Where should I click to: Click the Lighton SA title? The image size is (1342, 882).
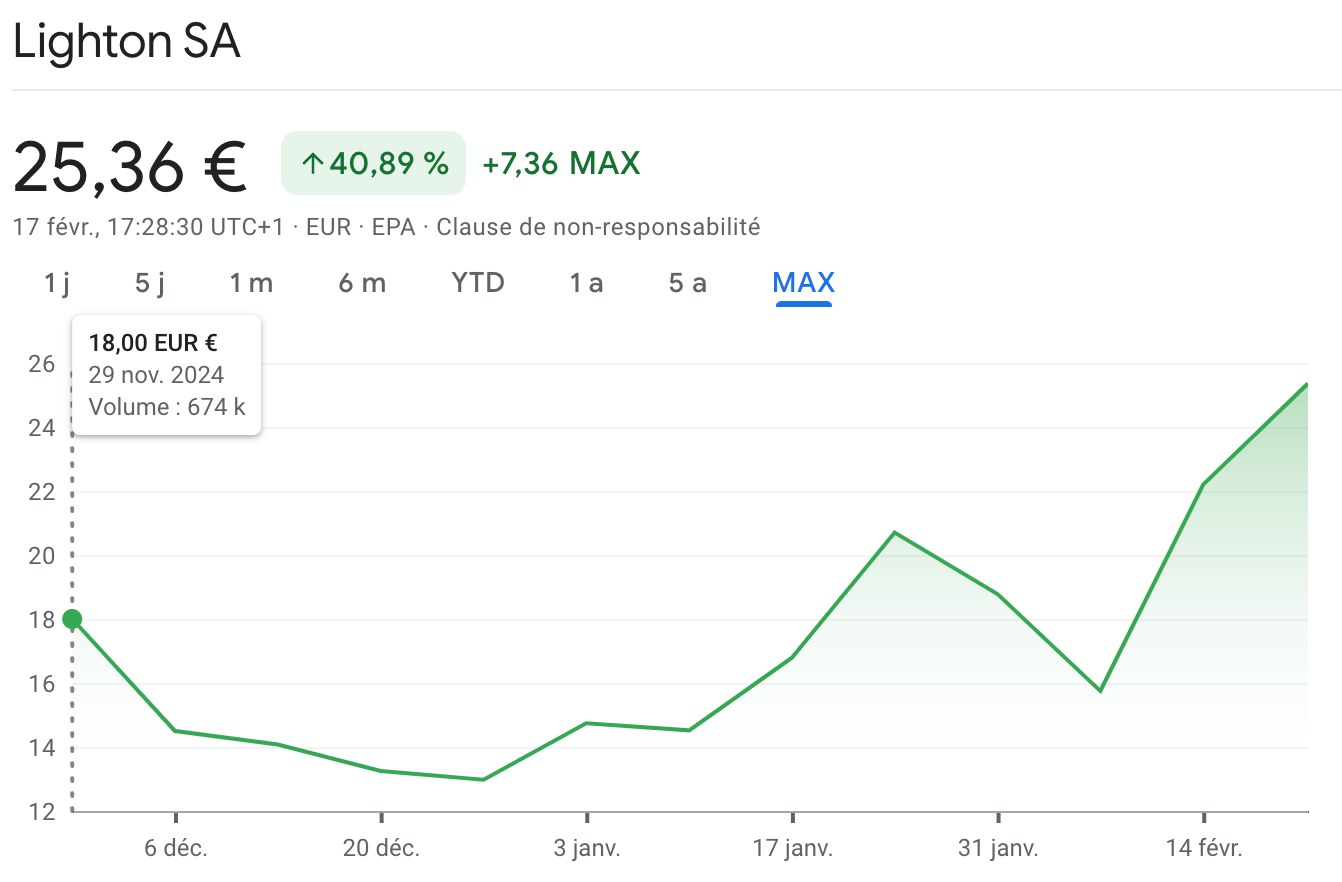pyautogui.click(x=127, y=44)
